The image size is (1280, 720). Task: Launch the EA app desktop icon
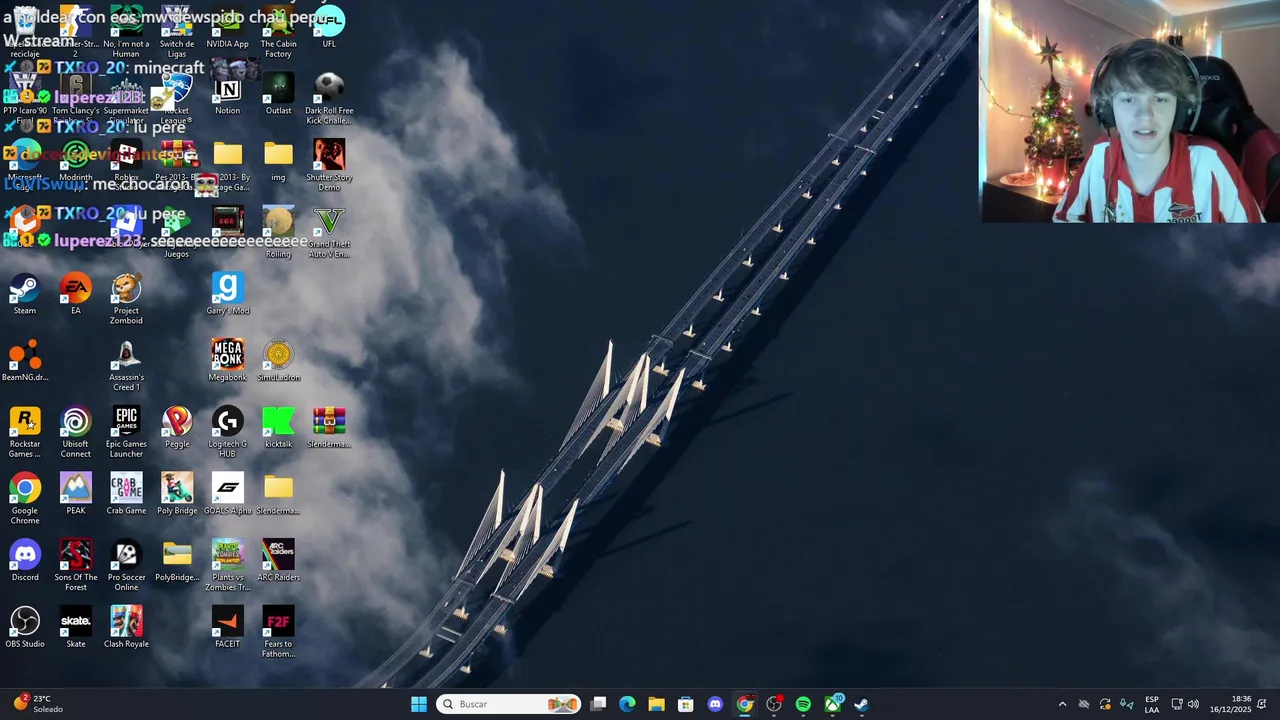pos(76,295)
